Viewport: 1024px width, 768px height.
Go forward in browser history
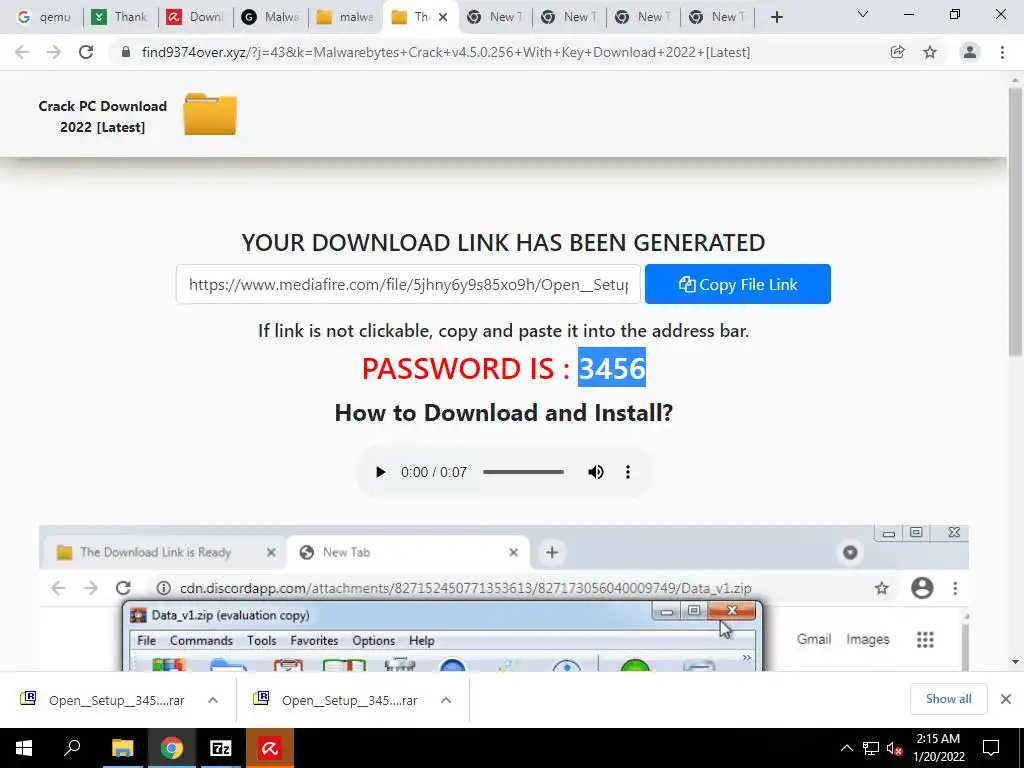54,52
